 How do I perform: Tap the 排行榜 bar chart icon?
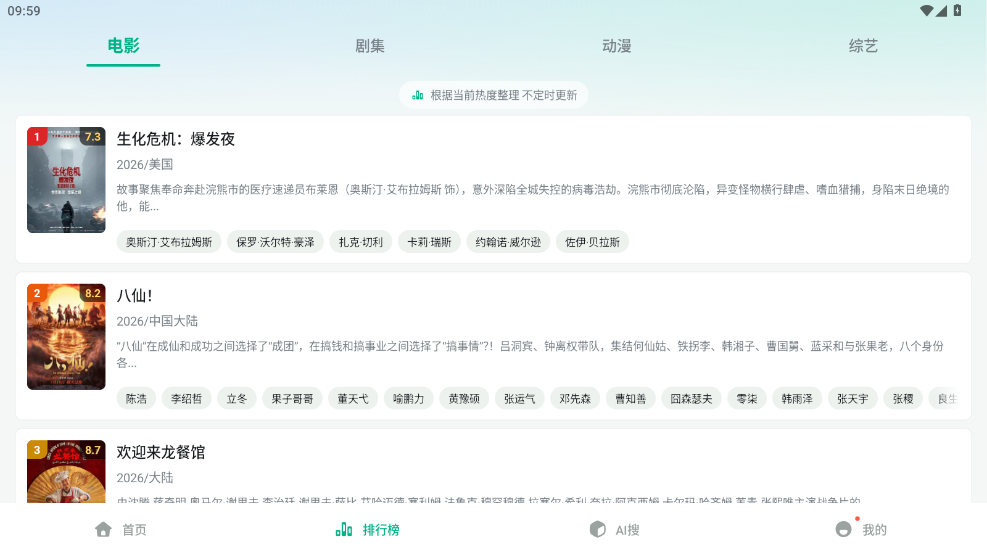click(344, 529)
